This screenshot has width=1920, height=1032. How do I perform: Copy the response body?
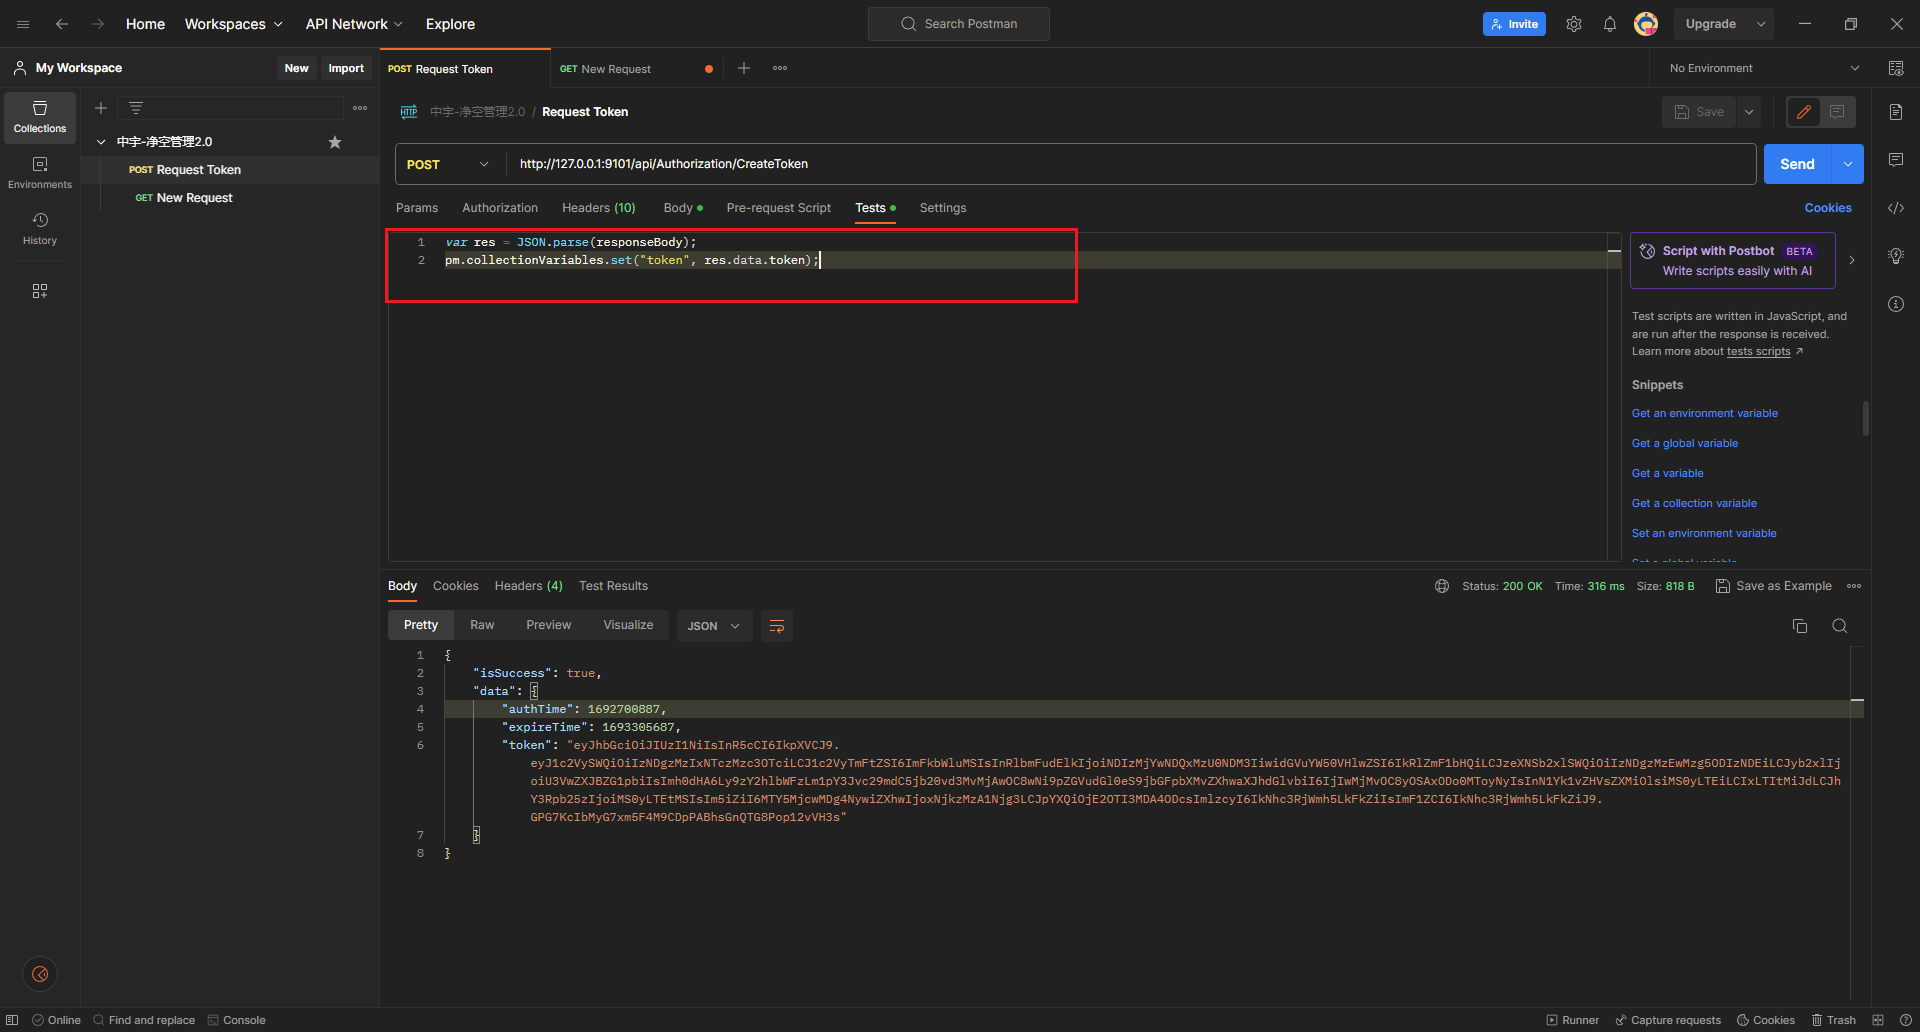[1800, 626]
